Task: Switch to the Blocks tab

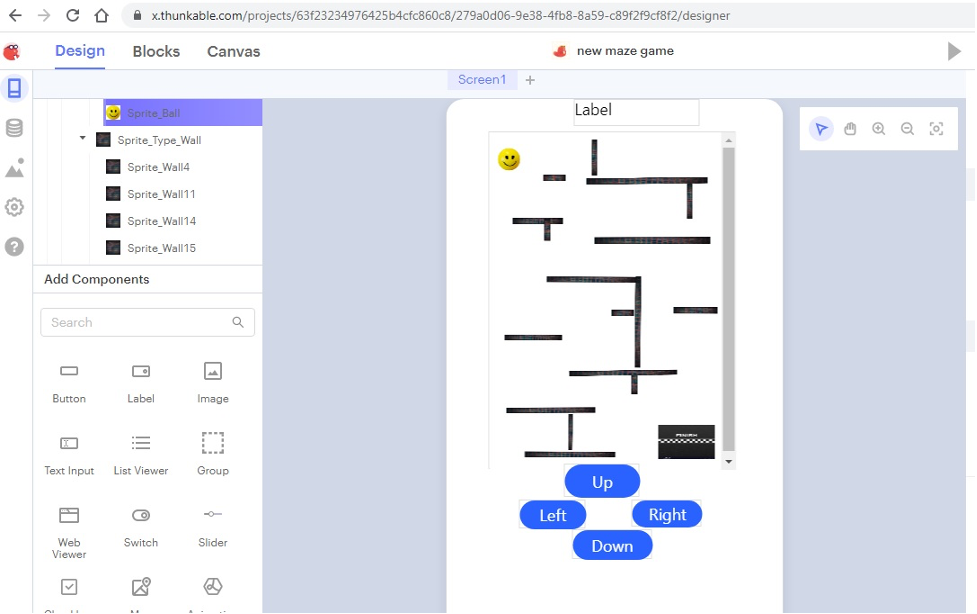Action: [x=156, y=52]
